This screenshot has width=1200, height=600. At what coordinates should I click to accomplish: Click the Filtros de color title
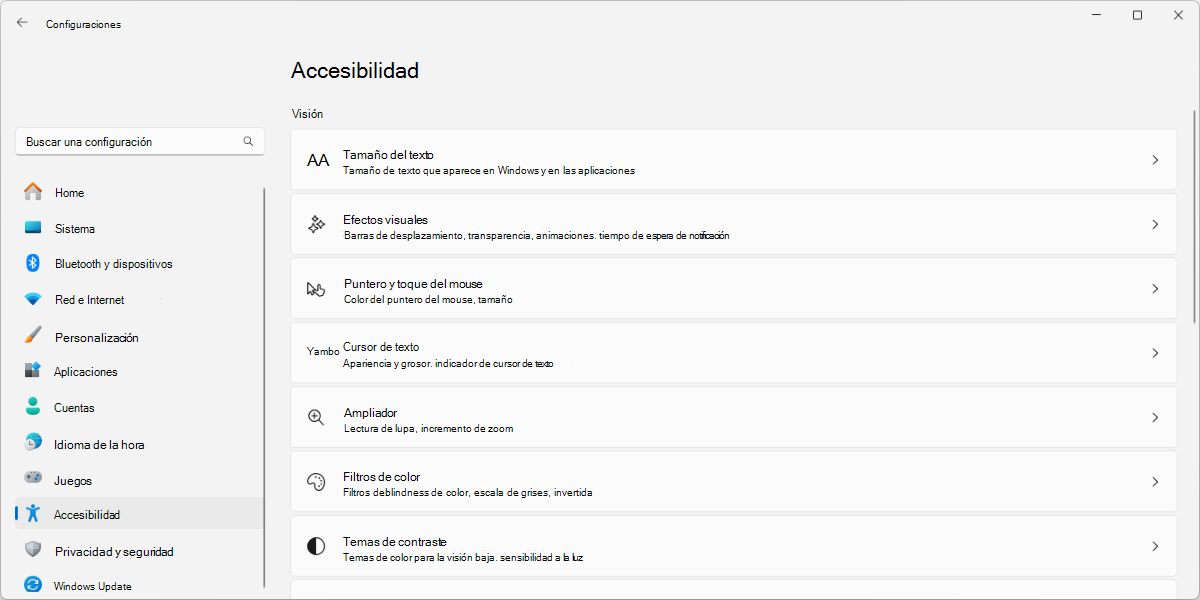381,477
